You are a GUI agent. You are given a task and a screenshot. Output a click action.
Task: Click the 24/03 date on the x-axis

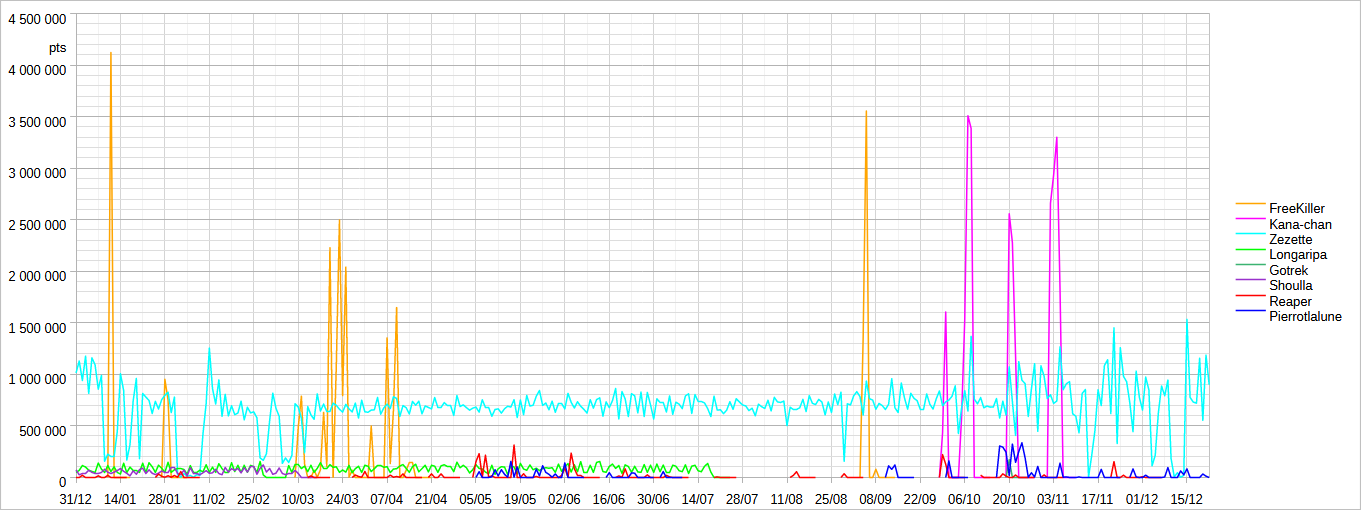tap(342, 498)
